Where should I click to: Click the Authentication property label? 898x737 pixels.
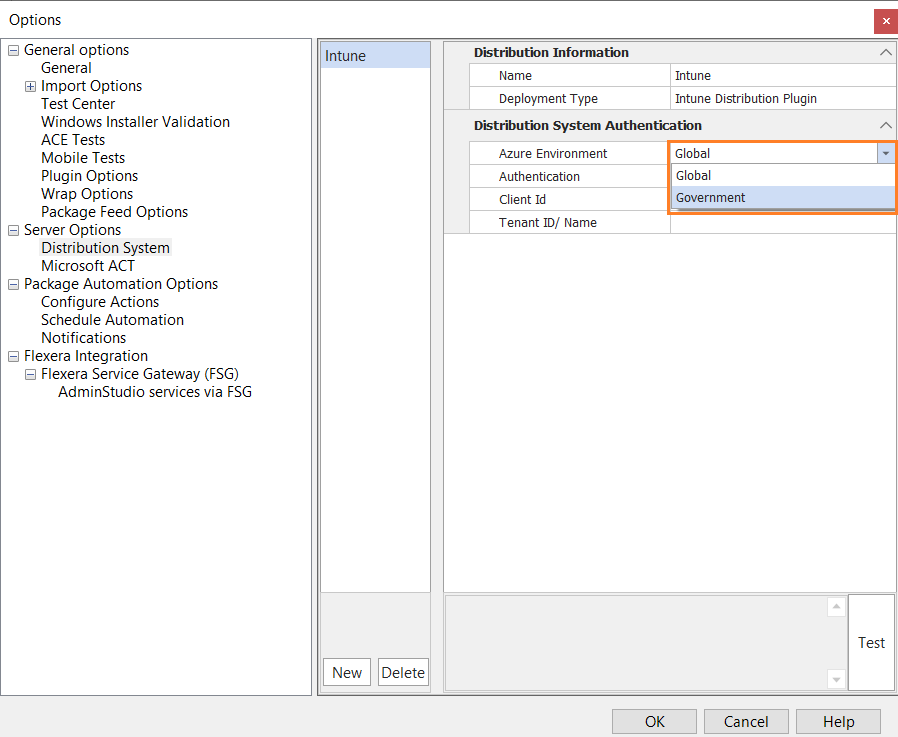pos(539,176)
